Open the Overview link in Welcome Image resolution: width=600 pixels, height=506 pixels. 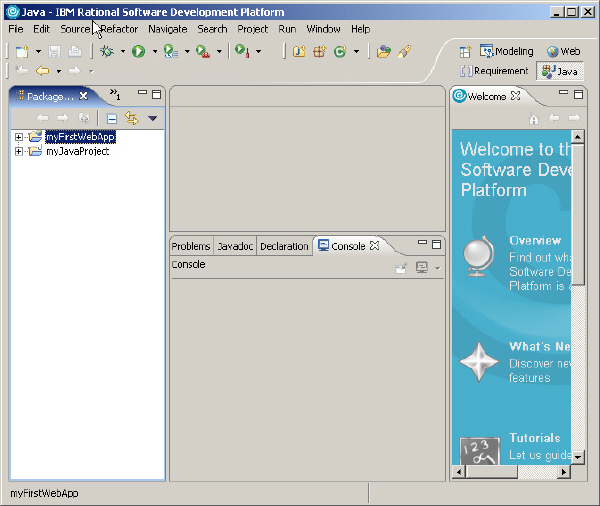coord(535,240)
